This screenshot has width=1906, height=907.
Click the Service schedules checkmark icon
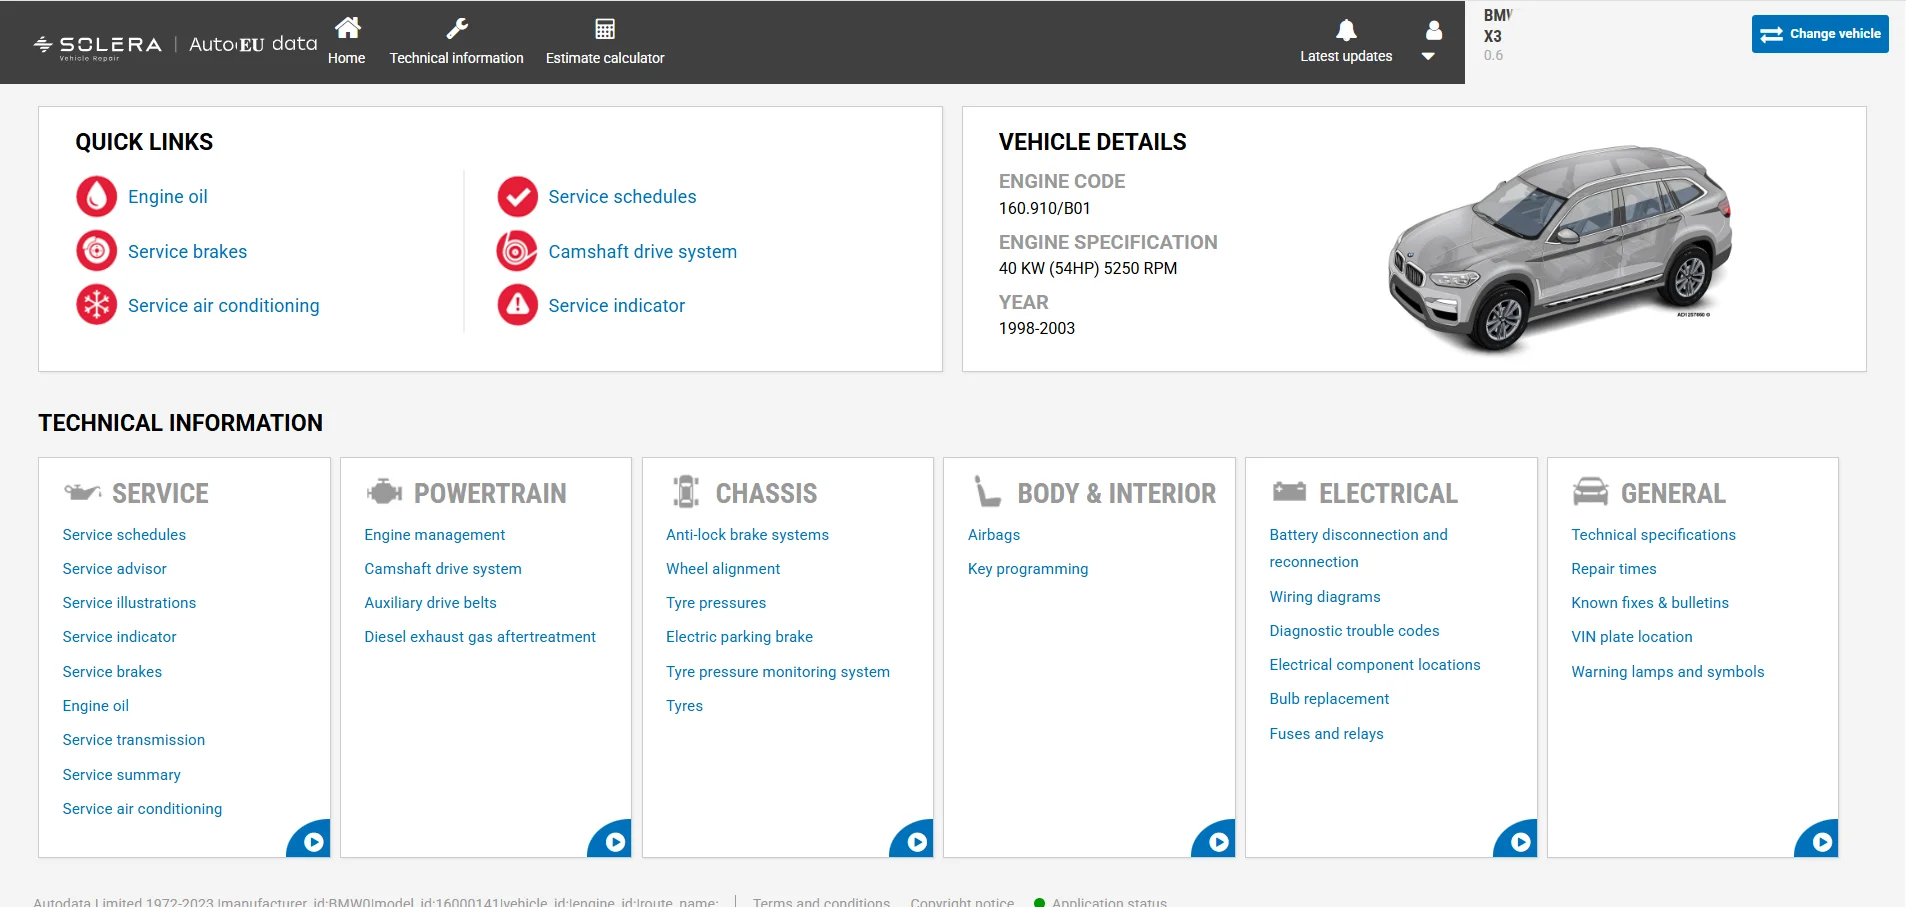click(518, 196)
